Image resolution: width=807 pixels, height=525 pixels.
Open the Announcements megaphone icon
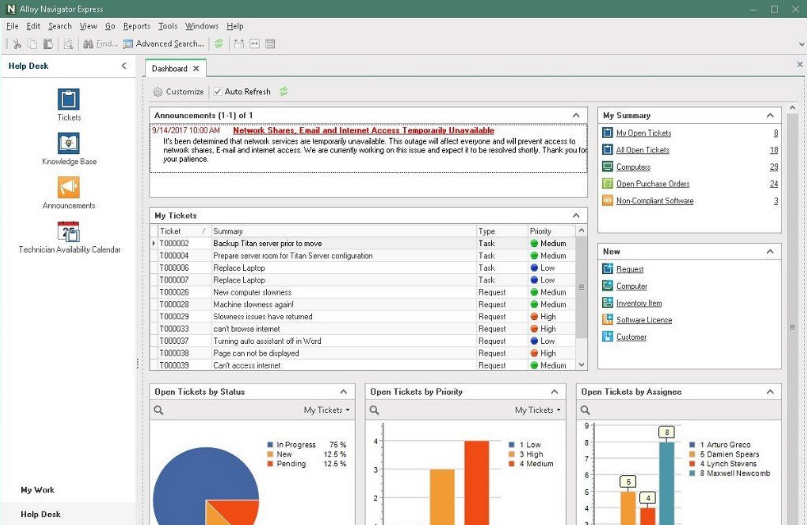(68, 188)
